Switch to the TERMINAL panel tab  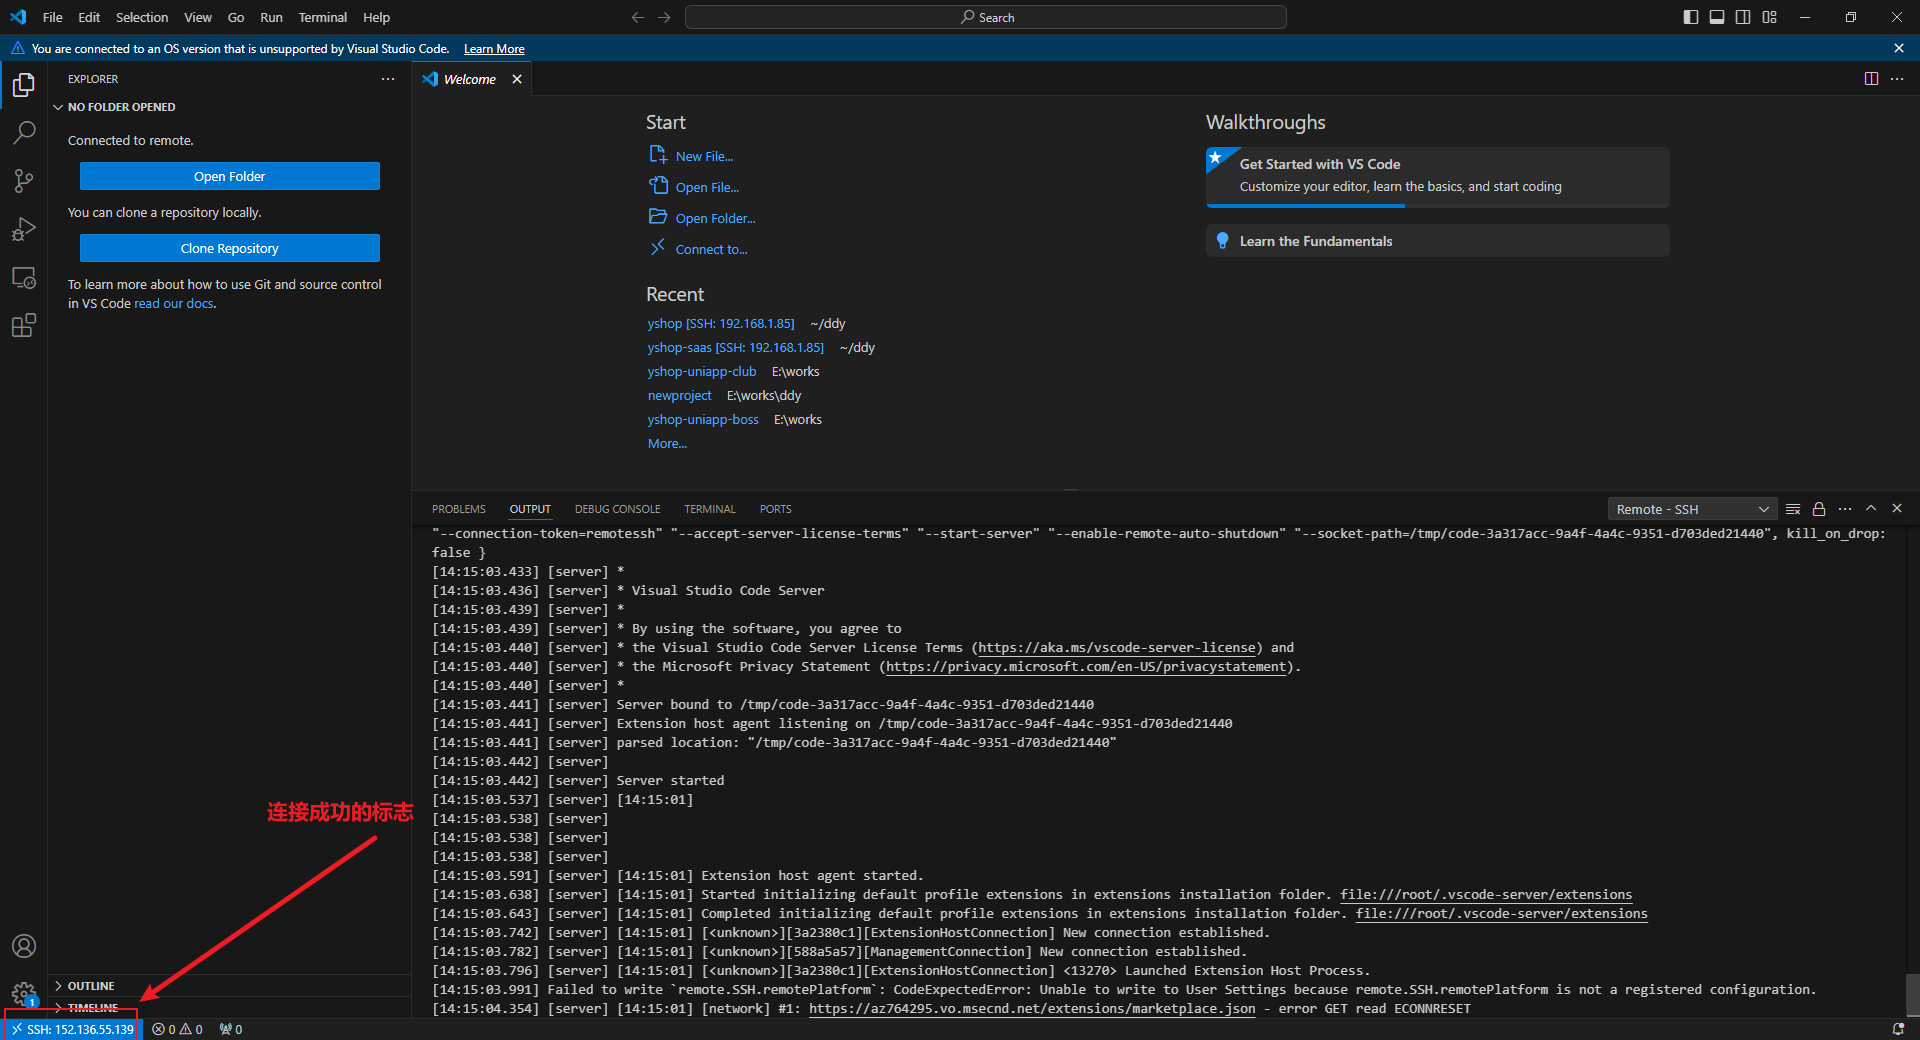[710, 509]
